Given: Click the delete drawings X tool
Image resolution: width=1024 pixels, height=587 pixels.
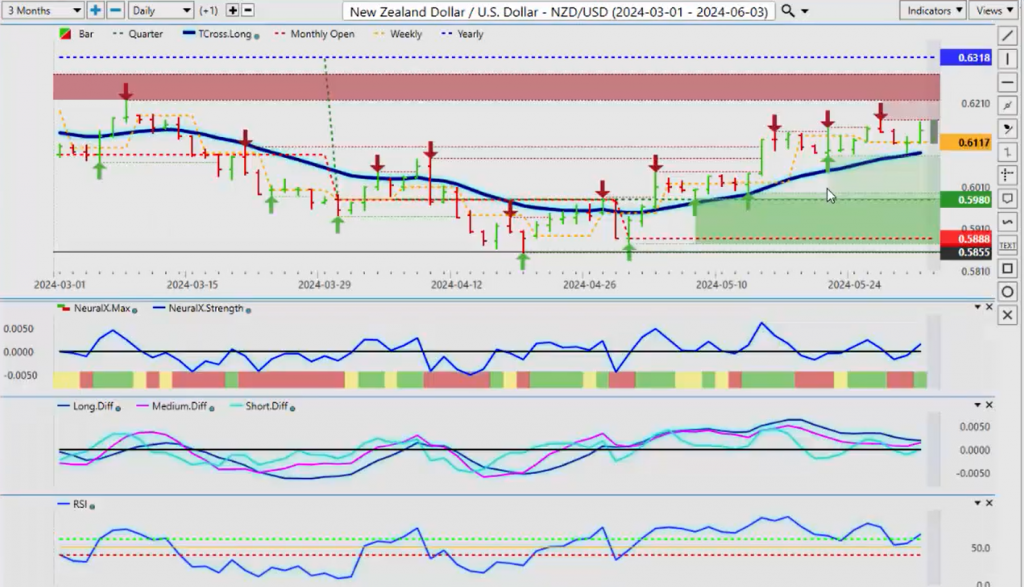Looking at the screenshot, I should [1007, 315].
